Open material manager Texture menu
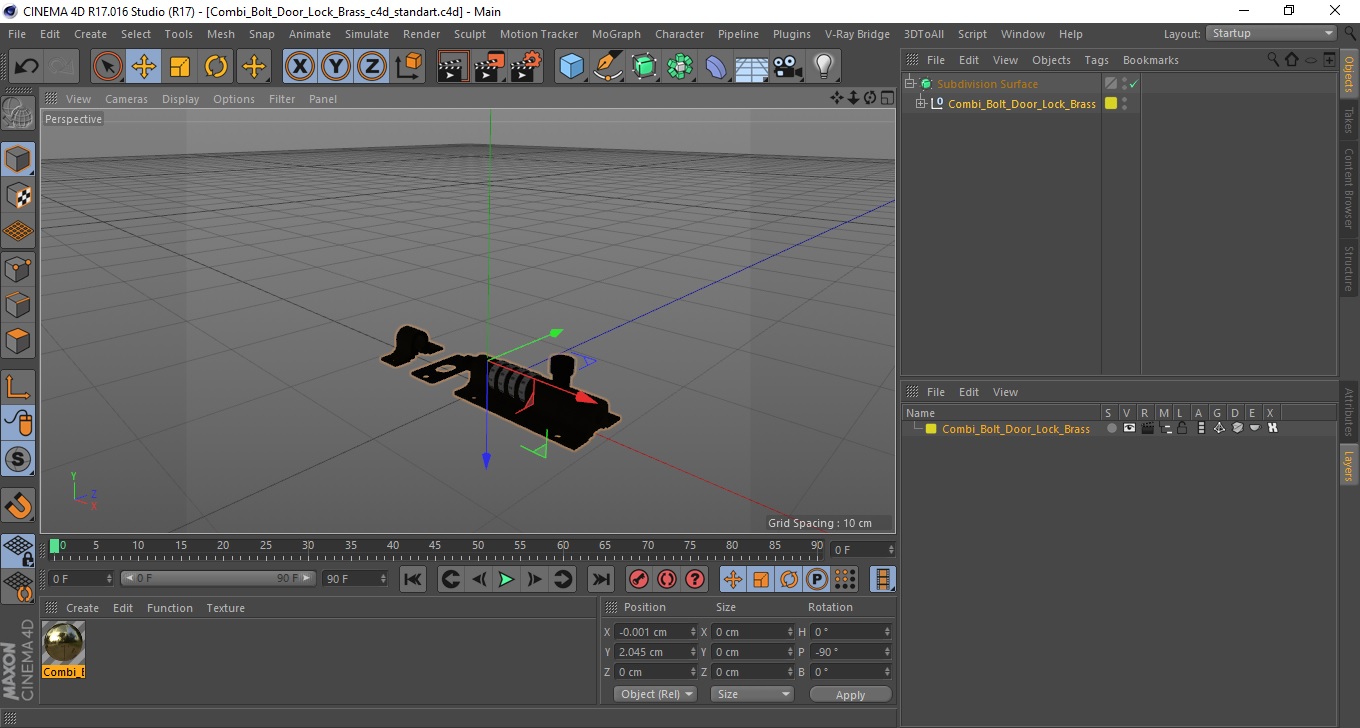This screenshot has width=1360, height=728. (x=225, y=608)
